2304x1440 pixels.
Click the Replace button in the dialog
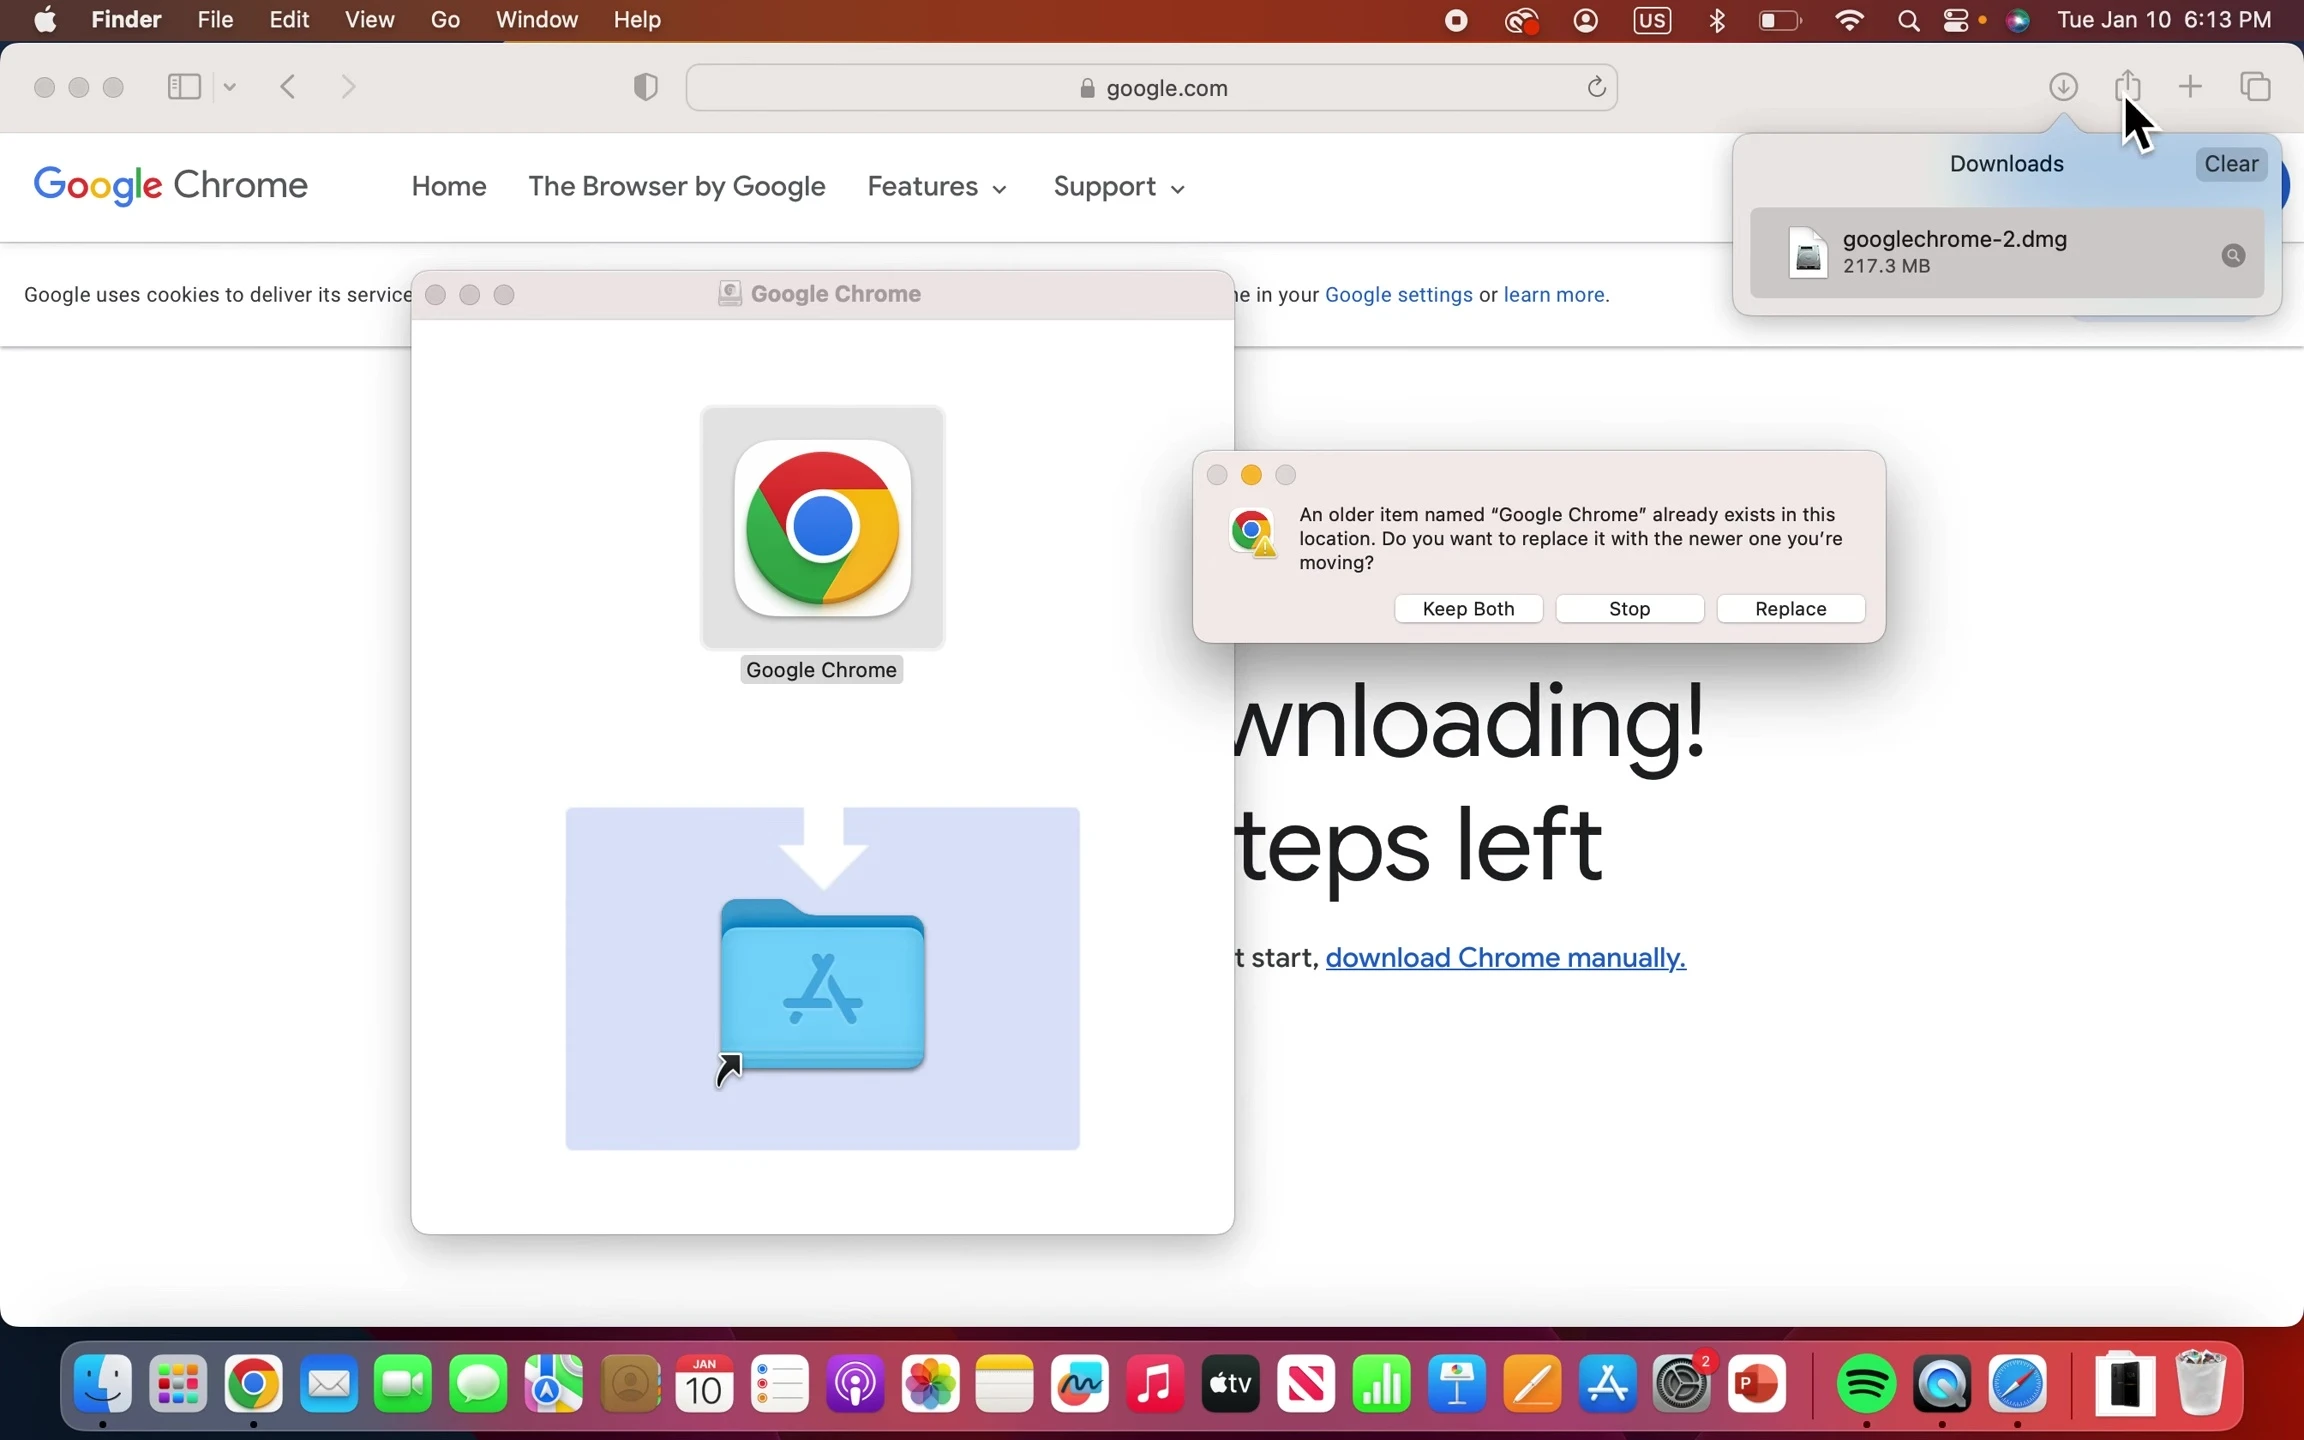[x=1790, y=609]
